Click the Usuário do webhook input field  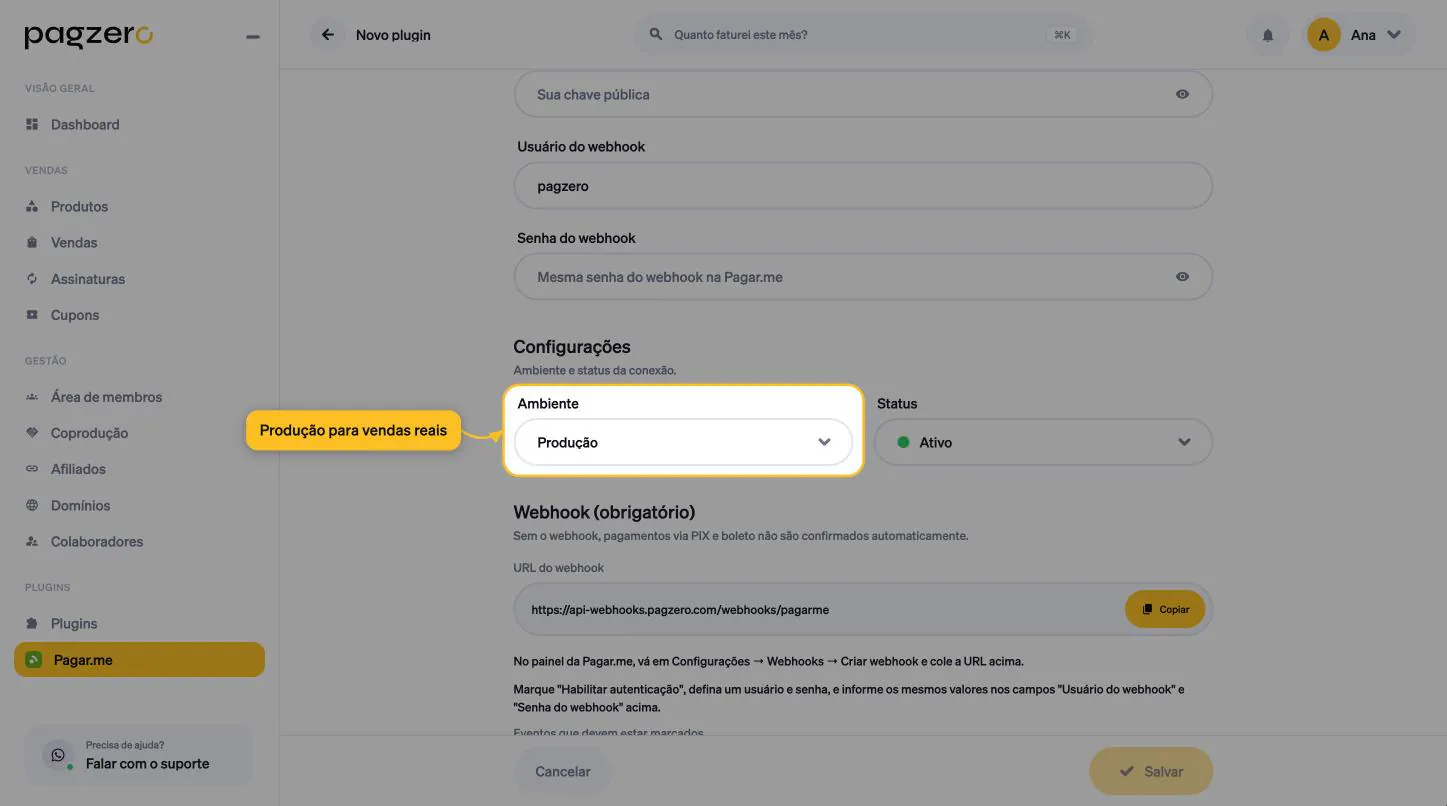coord(863,186)
